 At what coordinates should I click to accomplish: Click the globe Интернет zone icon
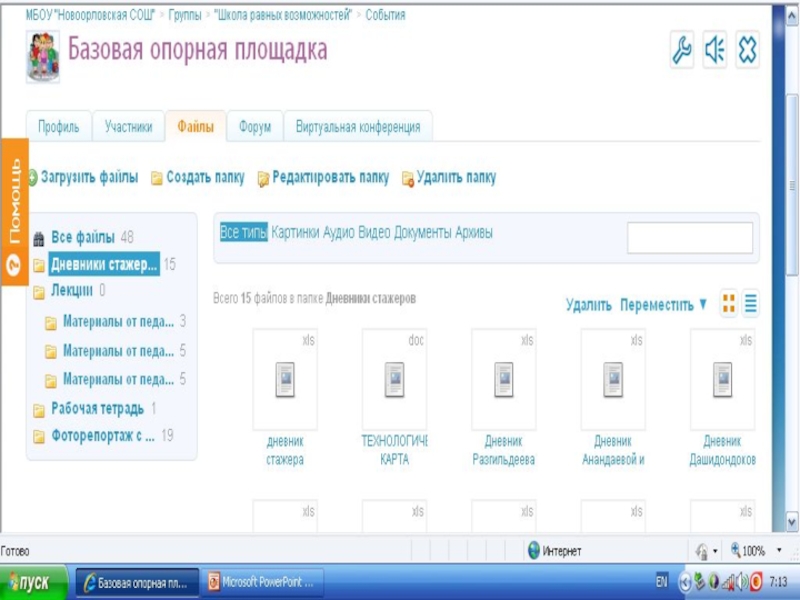tap(534, 551)
